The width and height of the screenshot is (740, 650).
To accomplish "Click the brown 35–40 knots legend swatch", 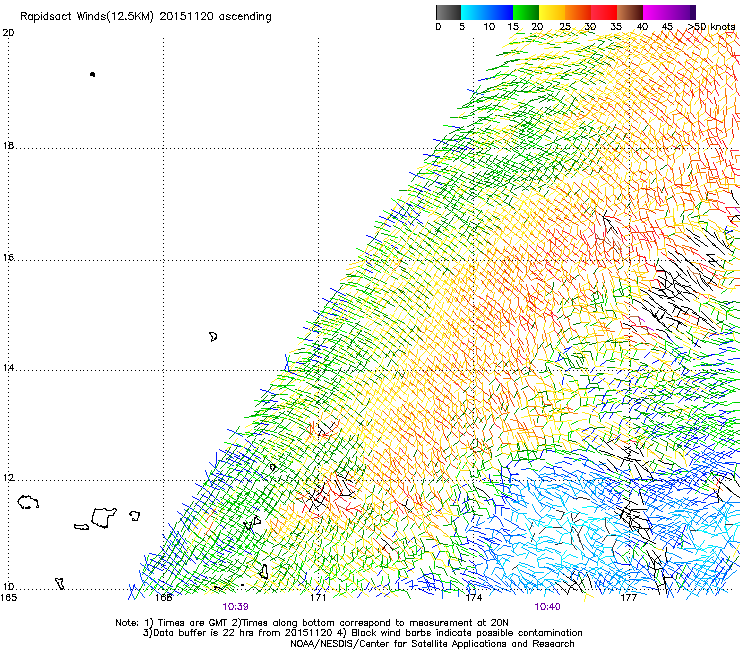I will (630, 12).
